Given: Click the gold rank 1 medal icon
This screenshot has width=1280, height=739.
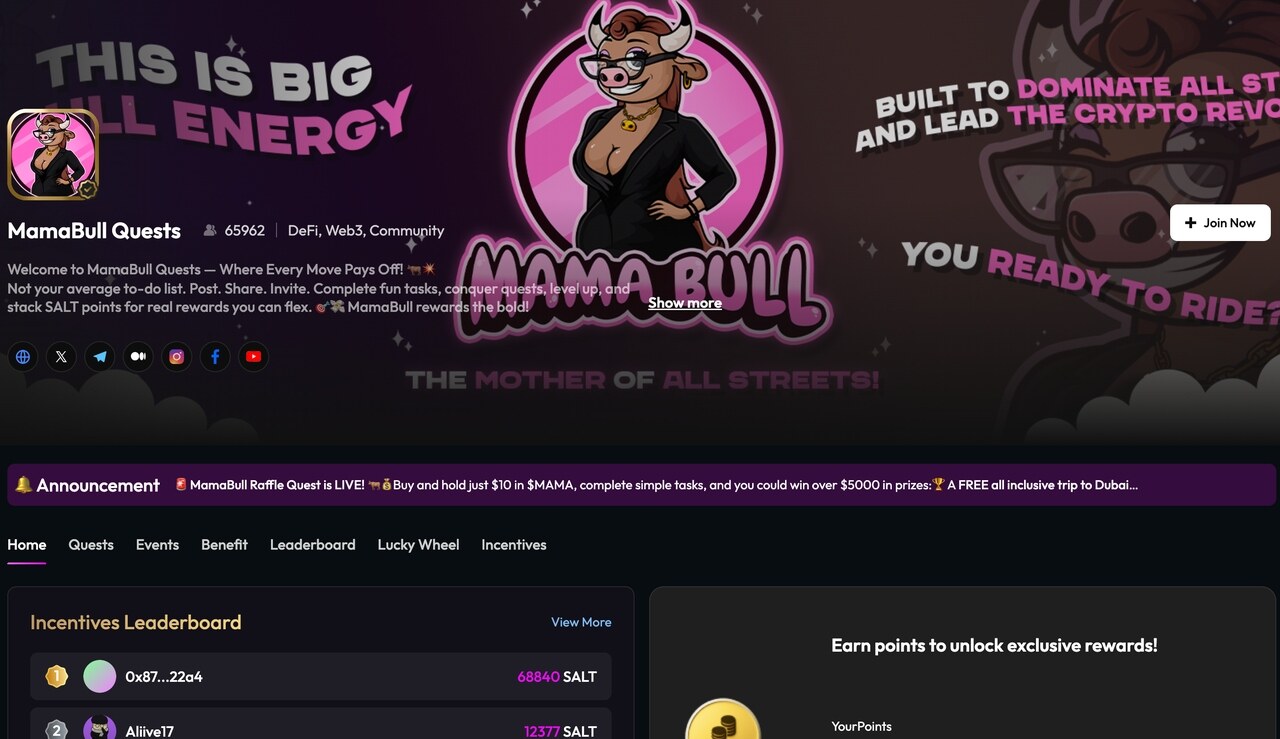Looking at the screenshot, I should tap(57, 677).
